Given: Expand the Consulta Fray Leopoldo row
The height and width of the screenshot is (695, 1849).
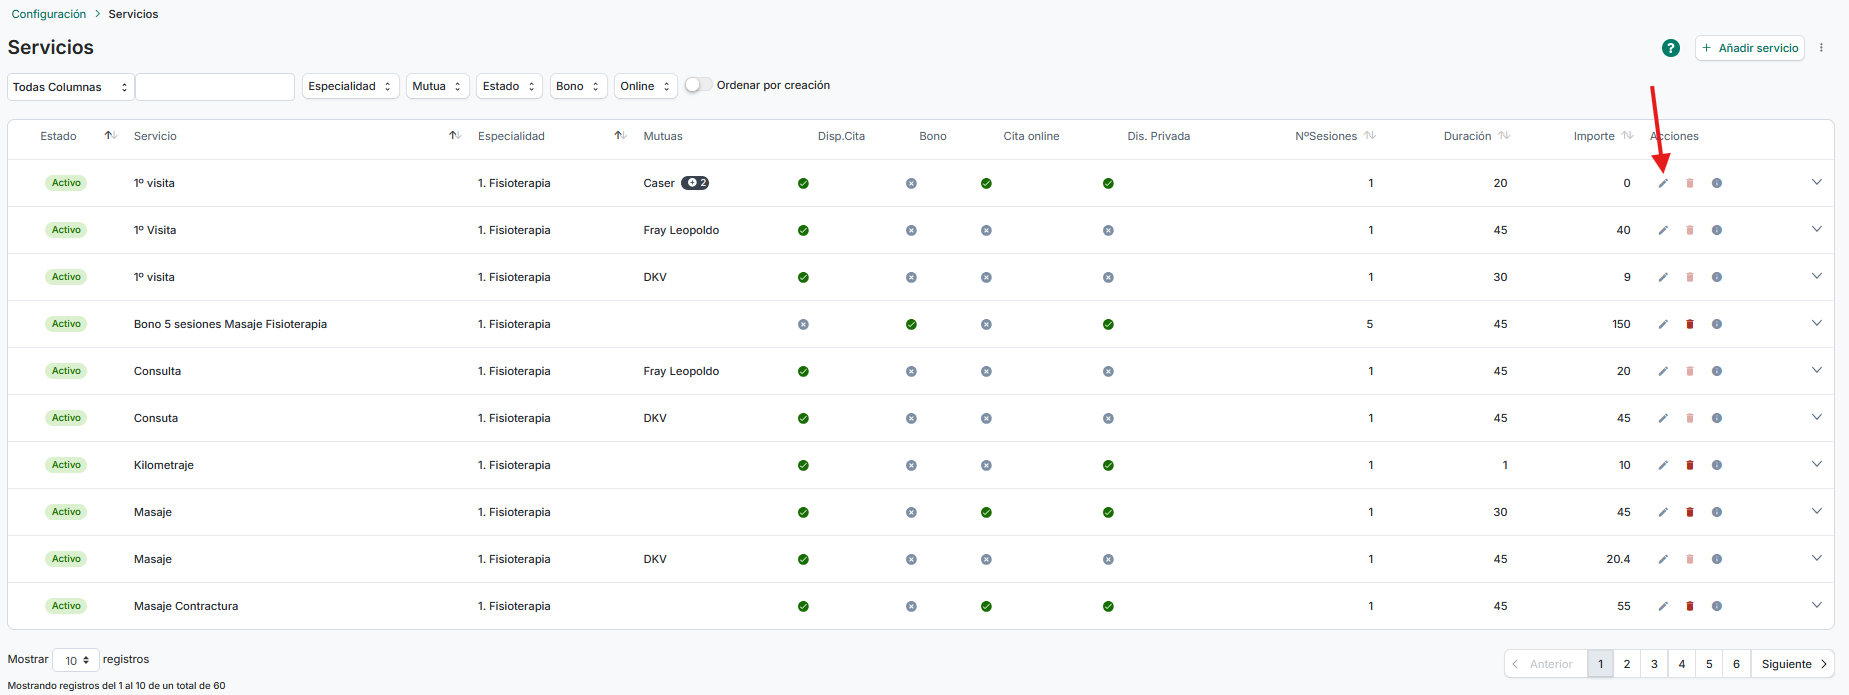Looking at the screenshot, I should (x=1816, y=370).
